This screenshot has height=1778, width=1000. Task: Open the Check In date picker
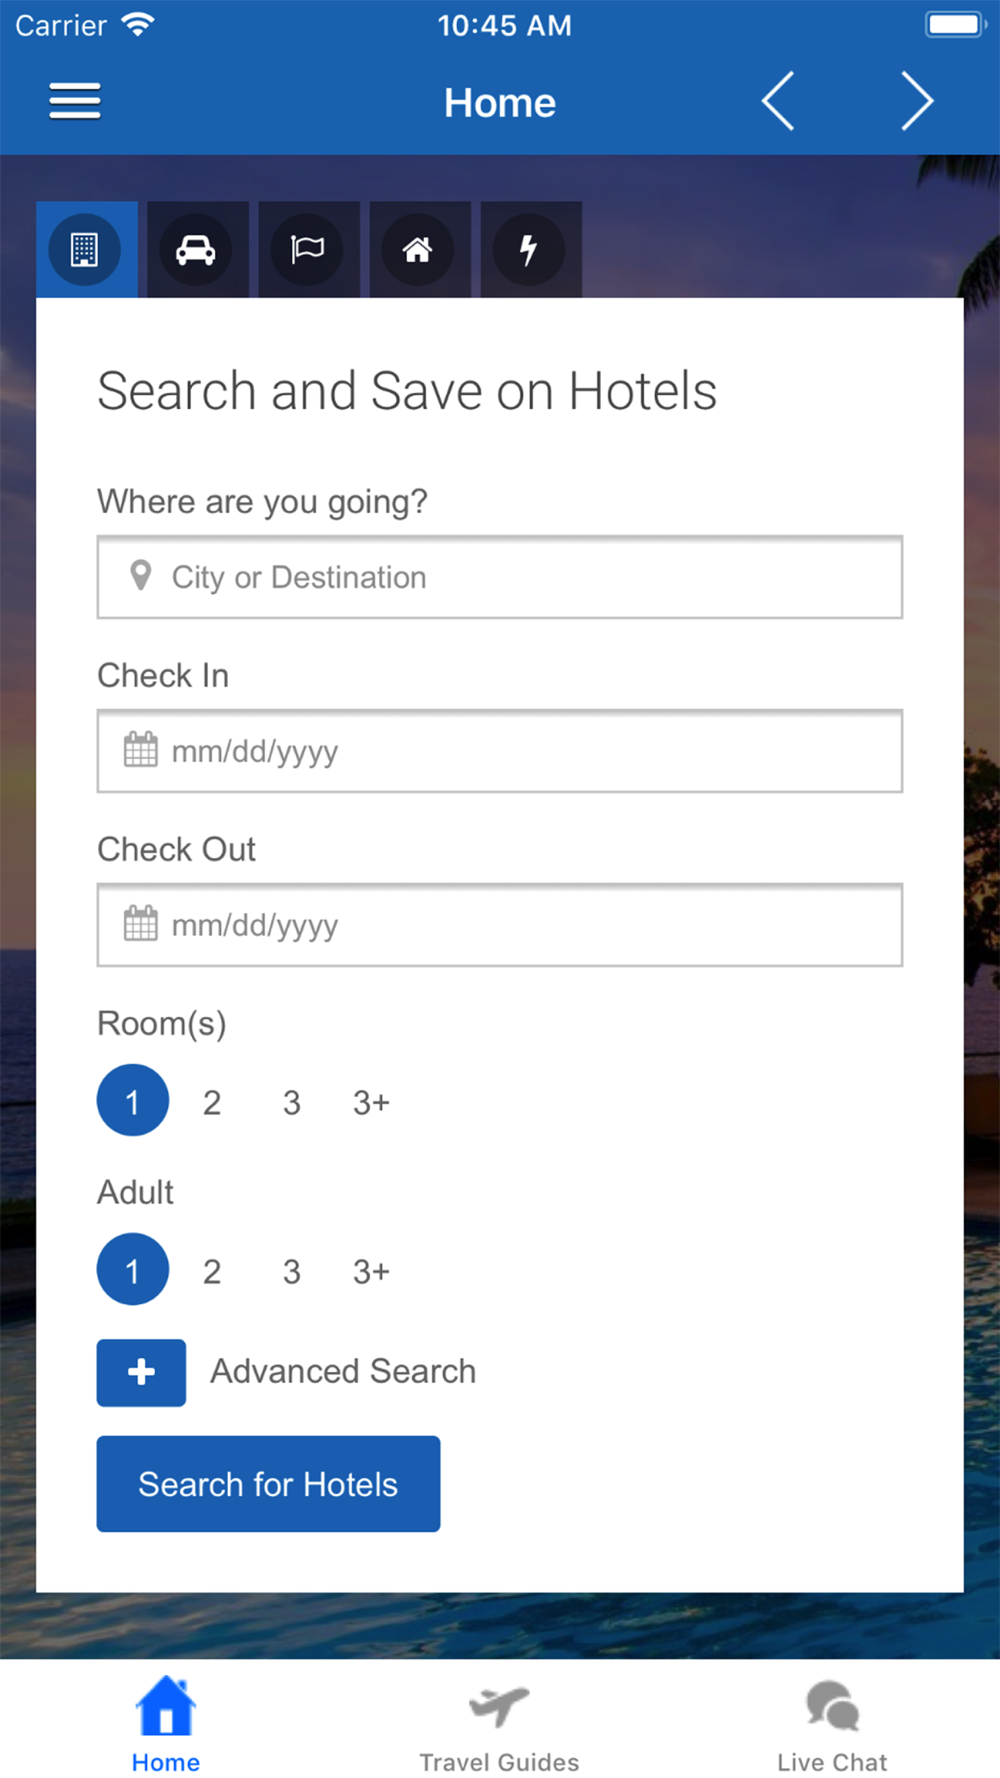pyautogui.click(x=500, y=751)
